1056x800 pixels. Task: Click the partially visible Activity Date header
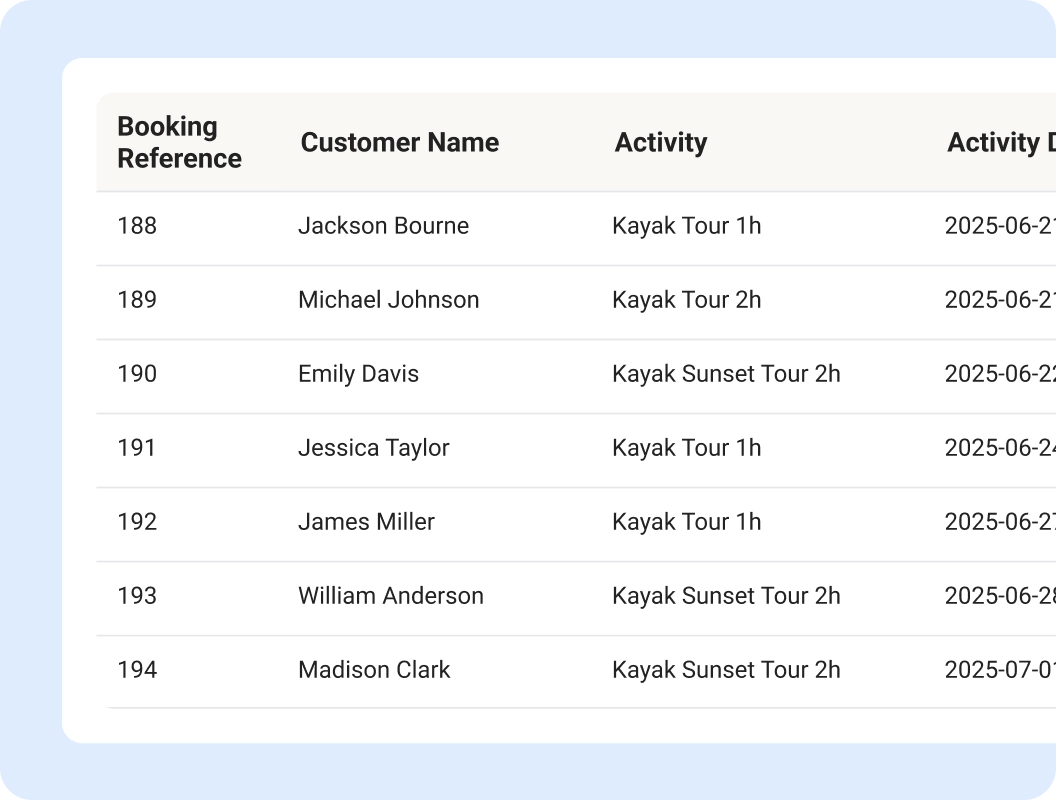tap(1000, 142)
